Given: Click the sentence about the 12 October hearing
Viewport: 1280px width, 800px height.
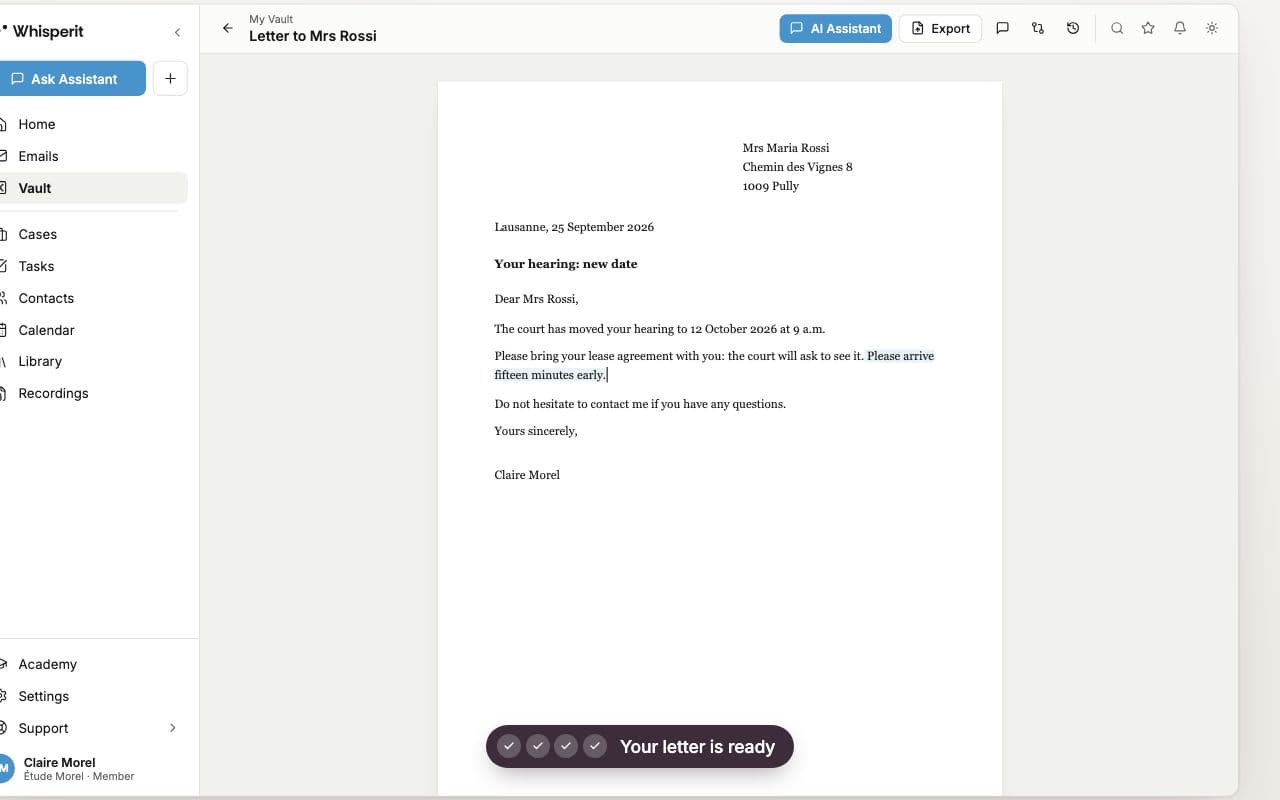Looking at the screenshot, I should [659, 329].
